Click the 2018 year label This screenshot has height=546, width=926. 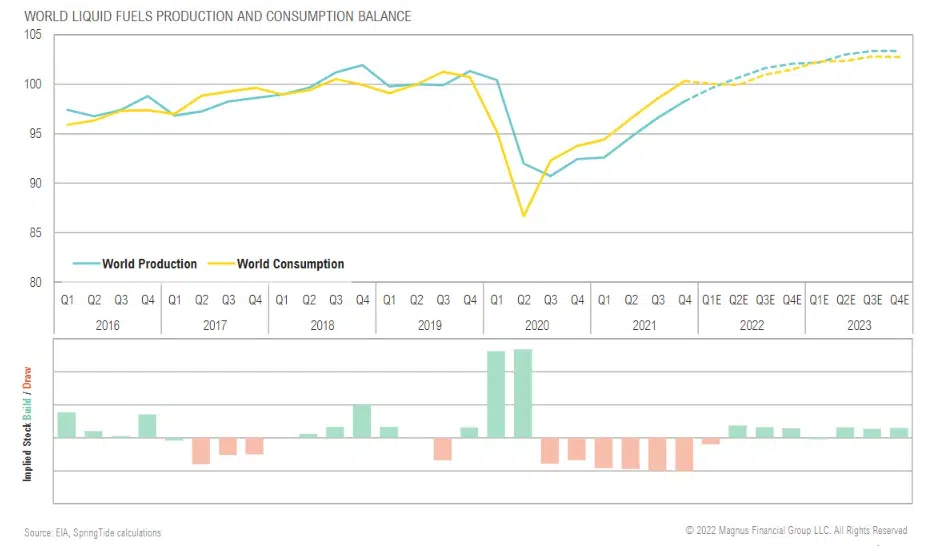click(322, 325)
